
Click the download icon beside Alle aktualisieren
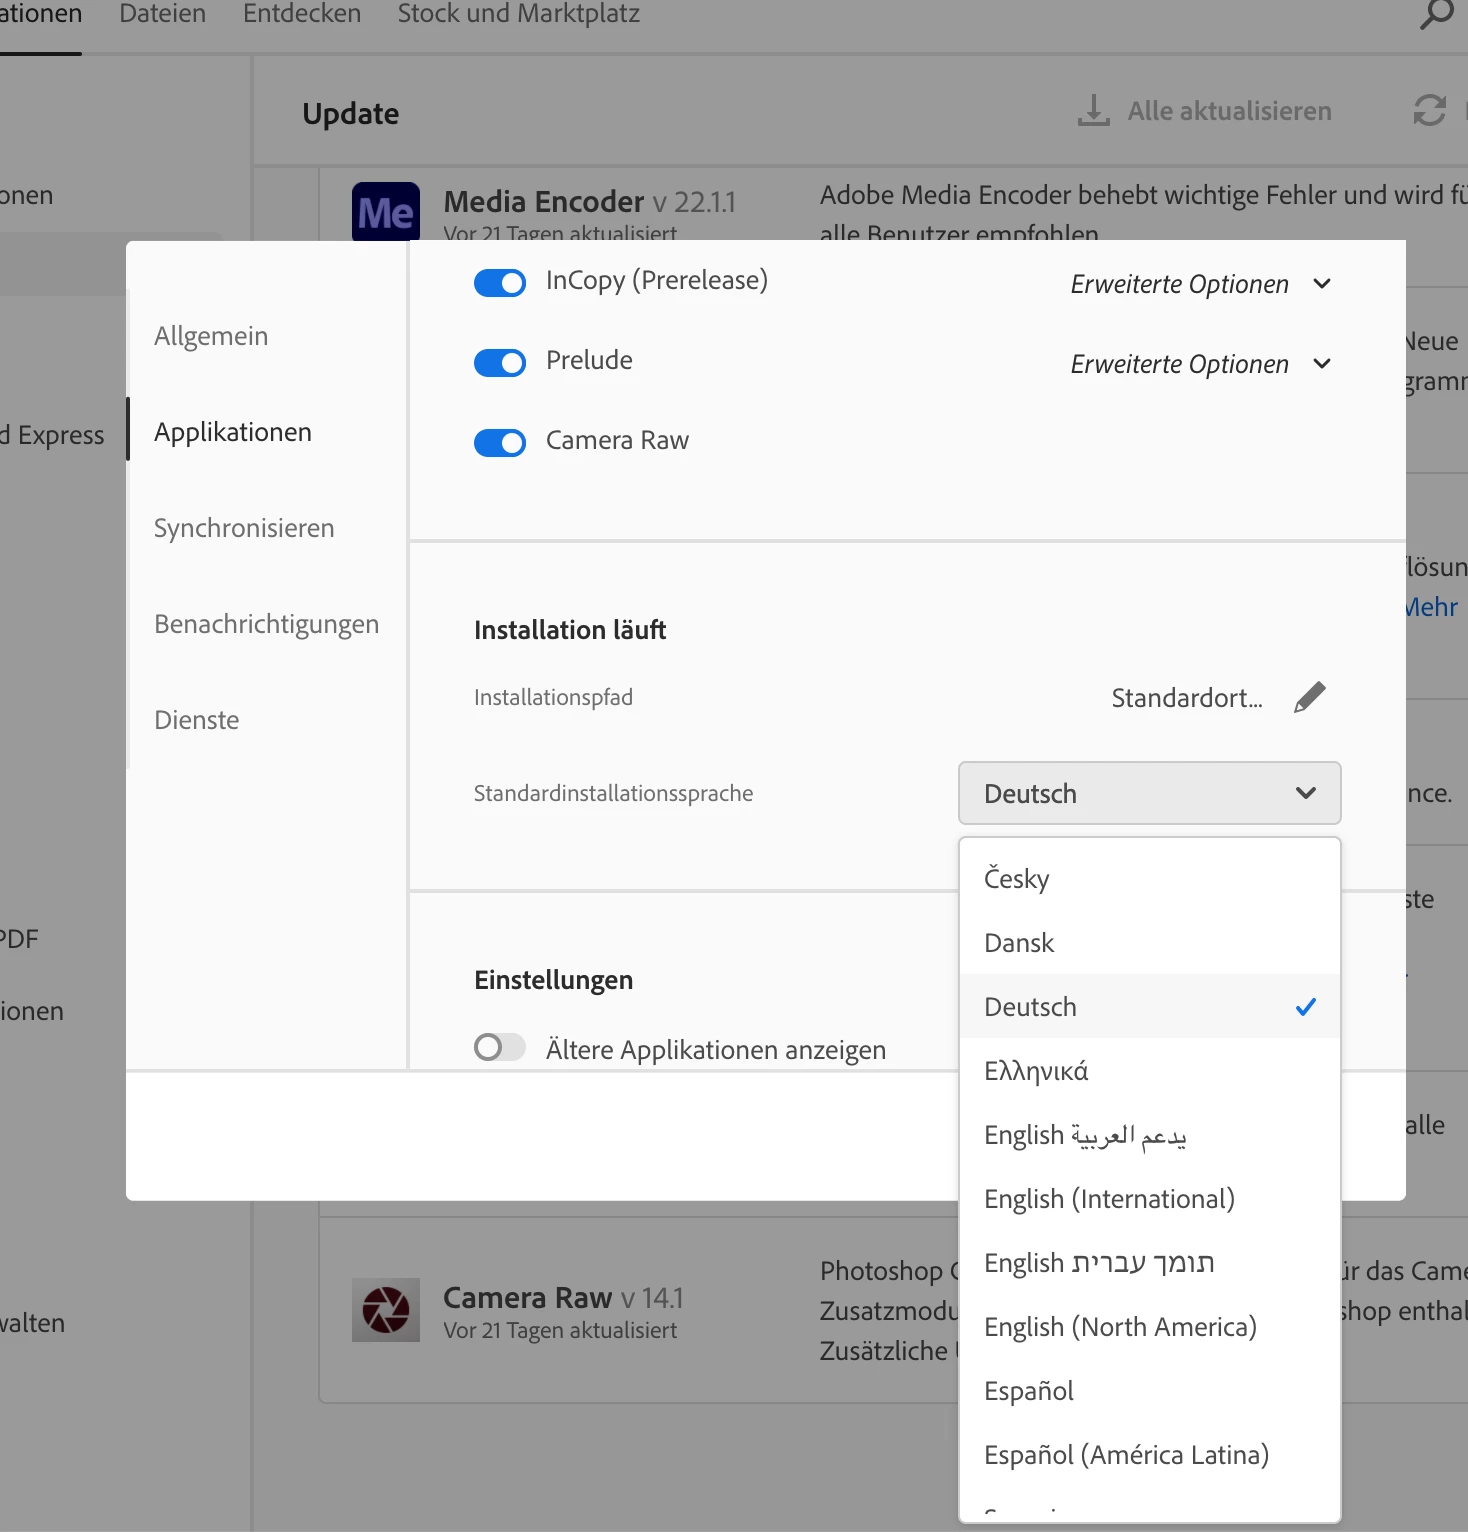tap(1093, 110)
